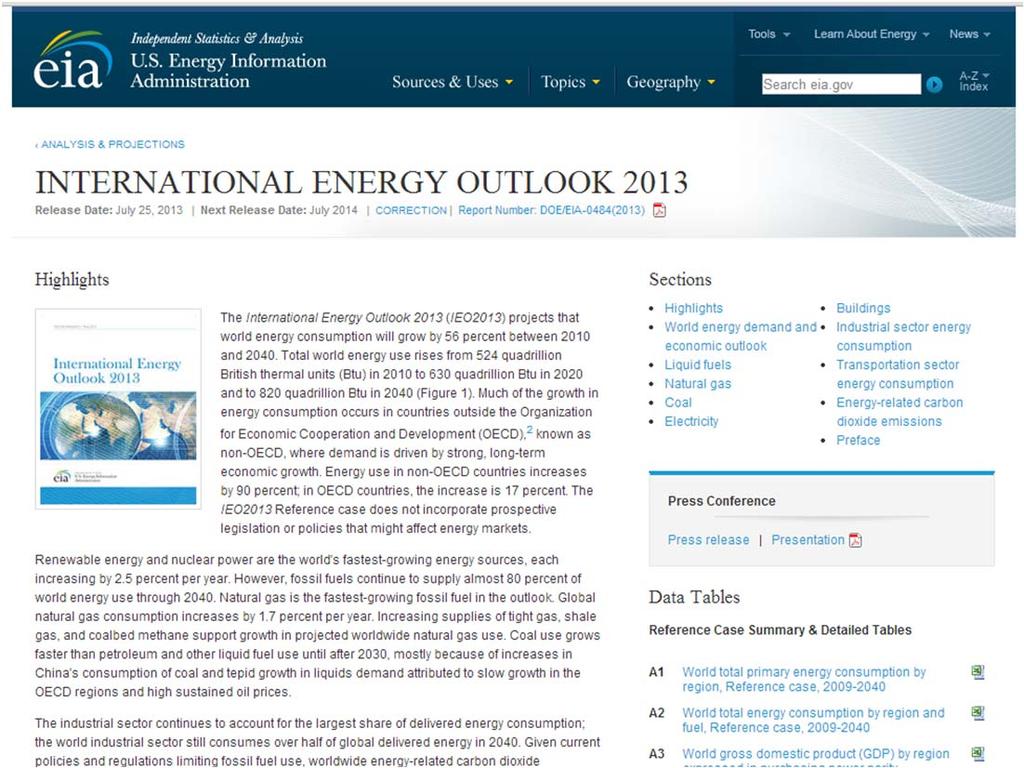Open the Press release link
This screenshot has width=1024, height=768.
(x=709, y=540)
